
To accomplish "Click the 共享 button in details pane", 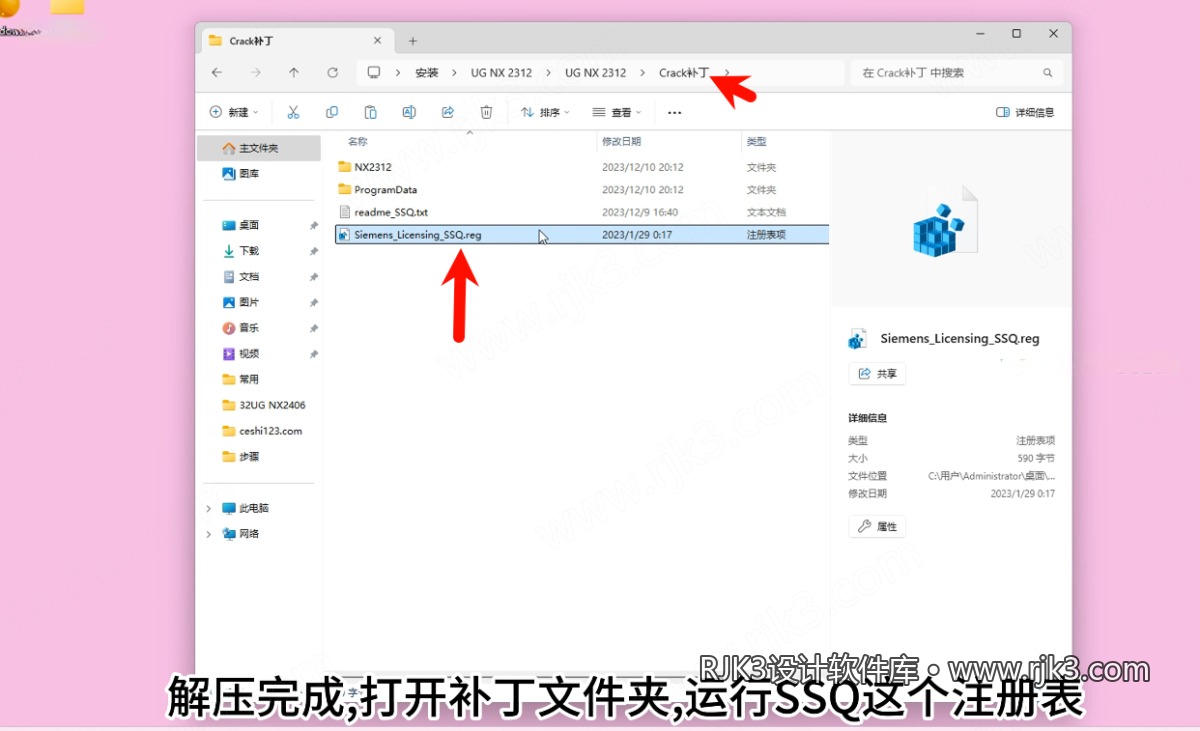I will click(x=877, y=373).
